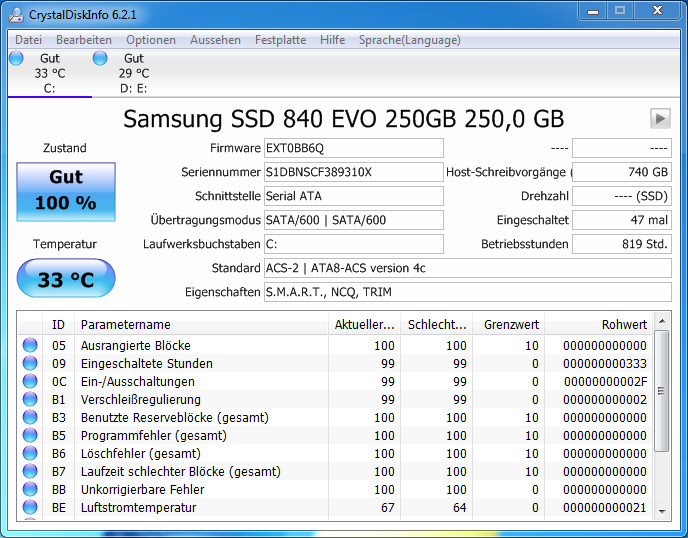Screen dimensions: 688x538
Task: Click status orb for Programmfehler row
Action: (x=30, y=435)
